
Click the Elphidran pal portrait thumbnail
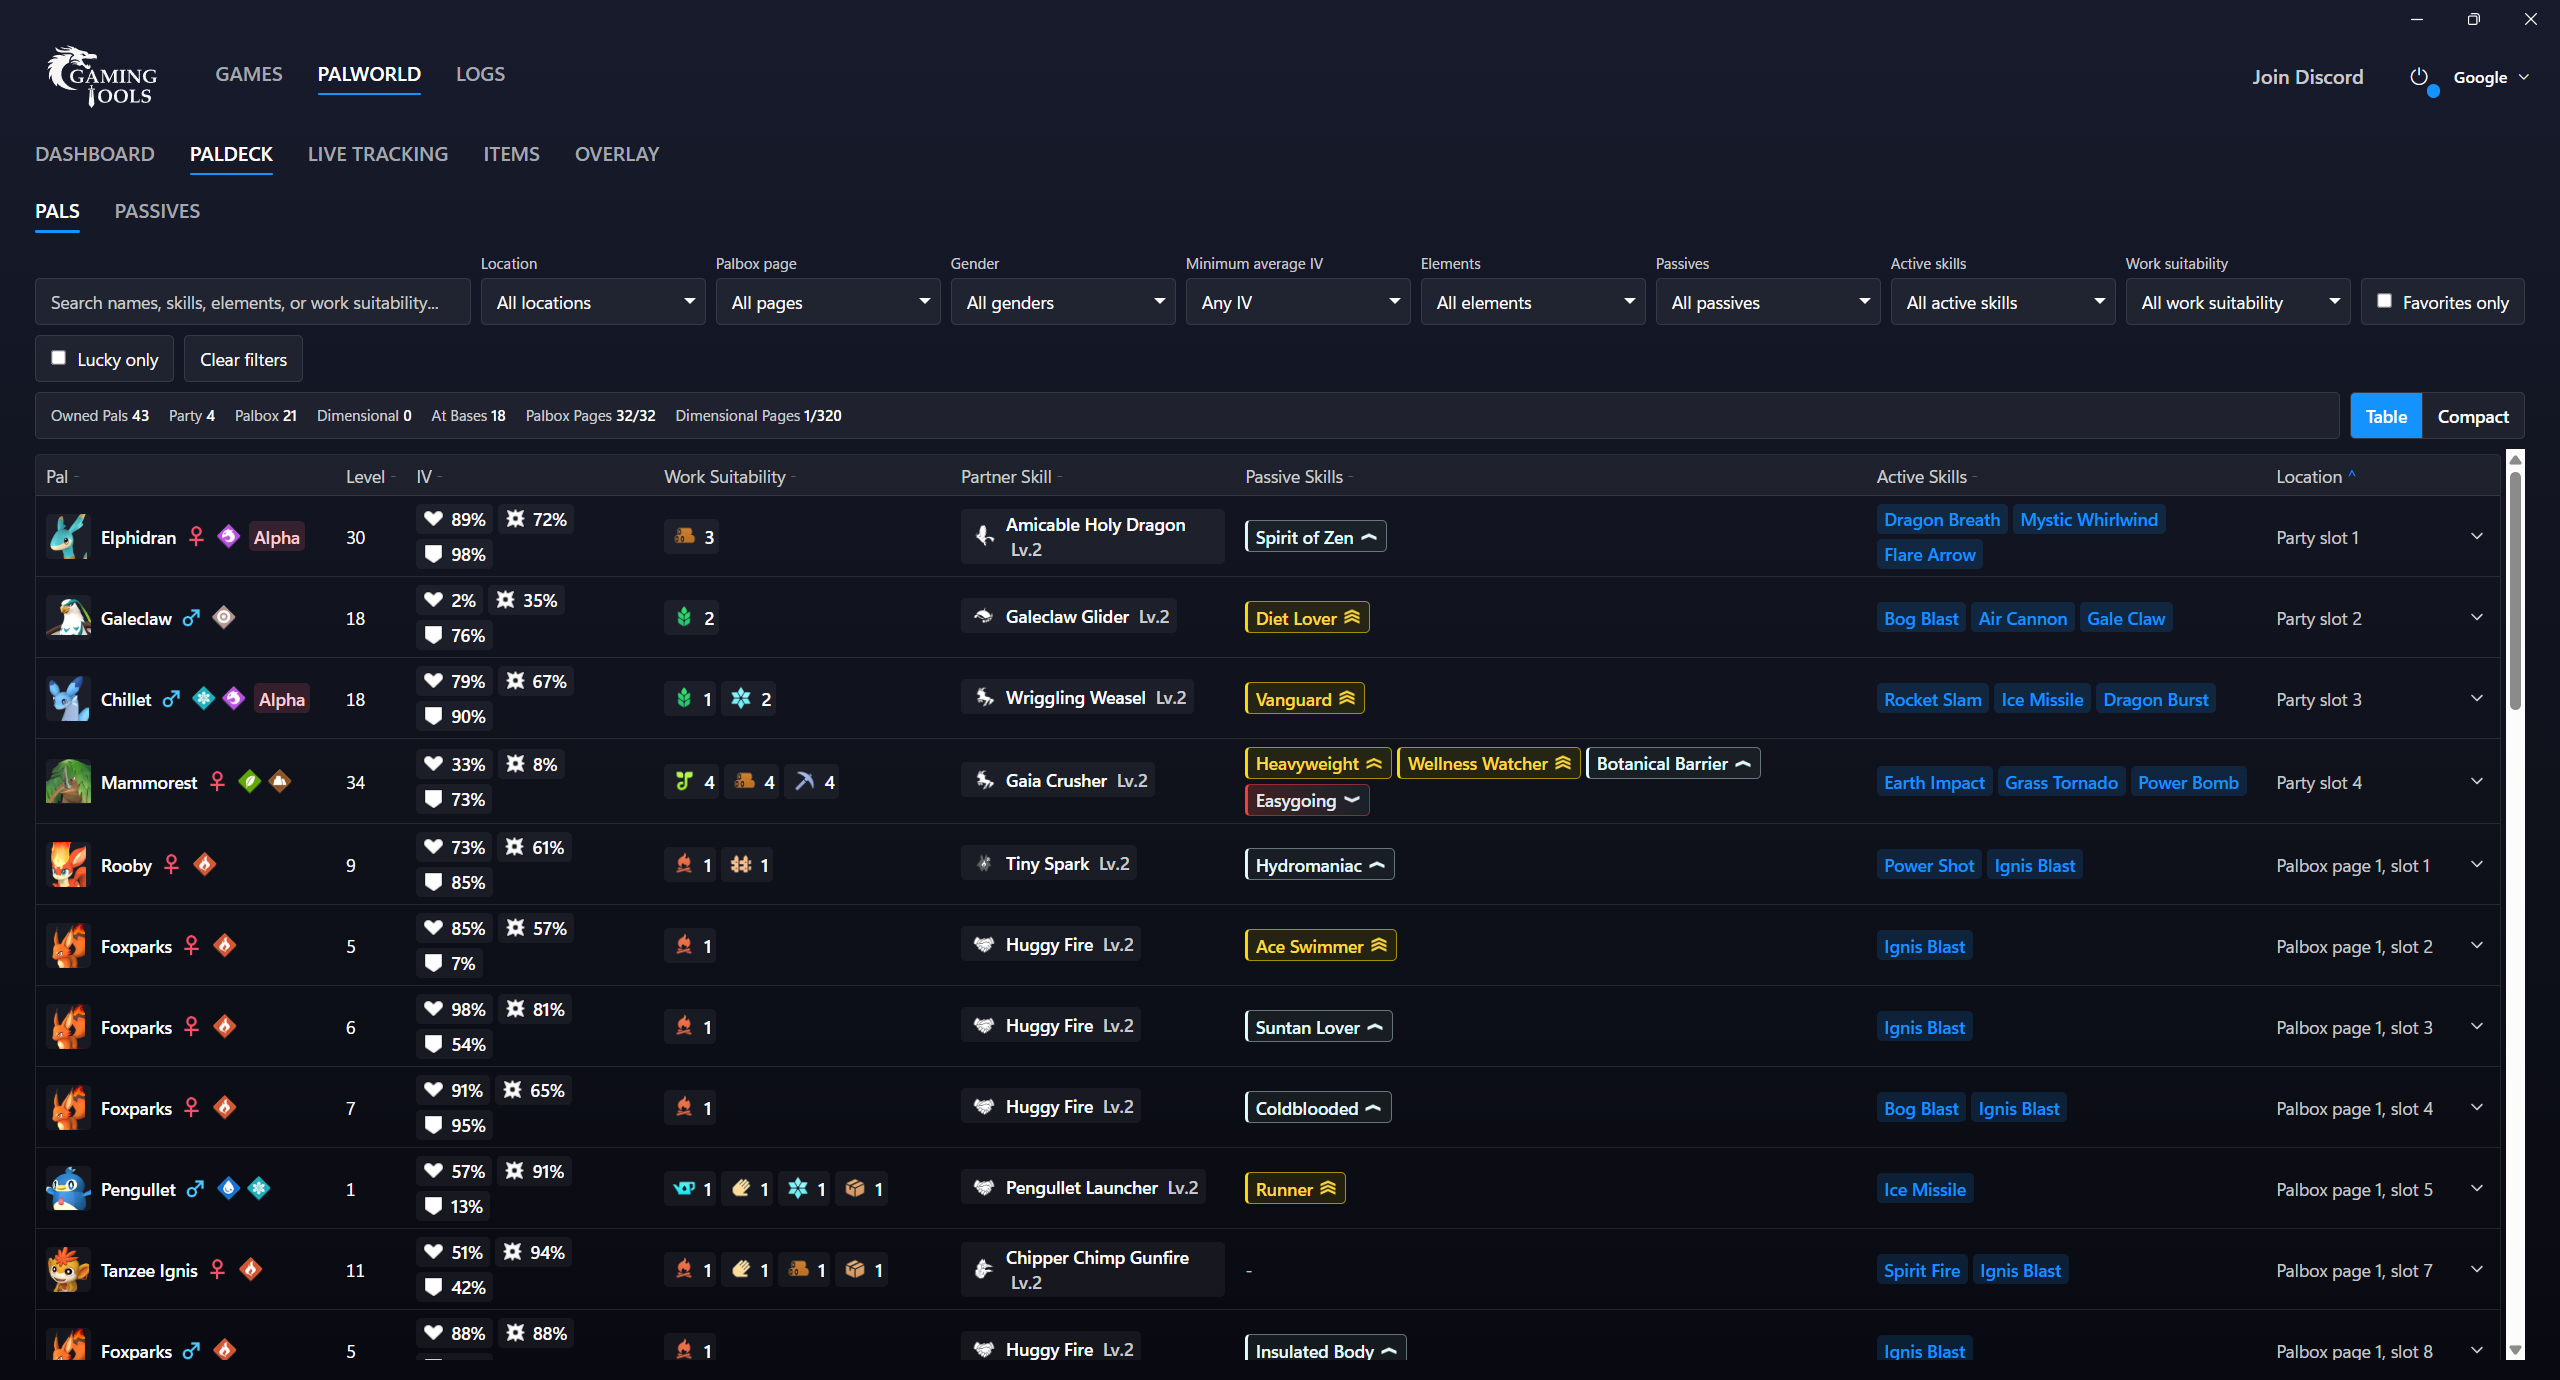point(68,537)
